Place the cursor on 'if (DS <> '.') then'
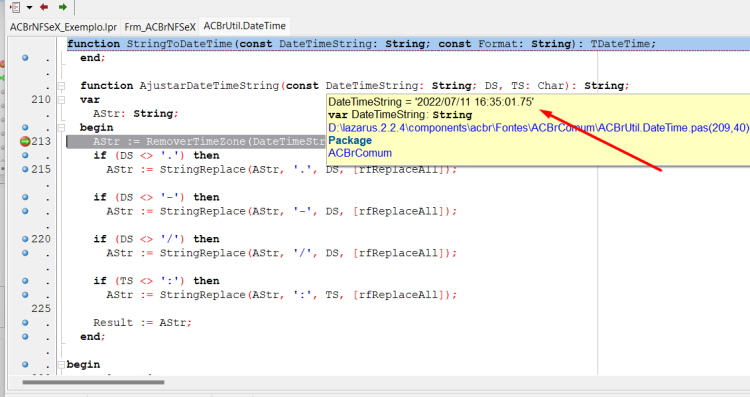This screenshot has width=750, height=397. point(156,155)
